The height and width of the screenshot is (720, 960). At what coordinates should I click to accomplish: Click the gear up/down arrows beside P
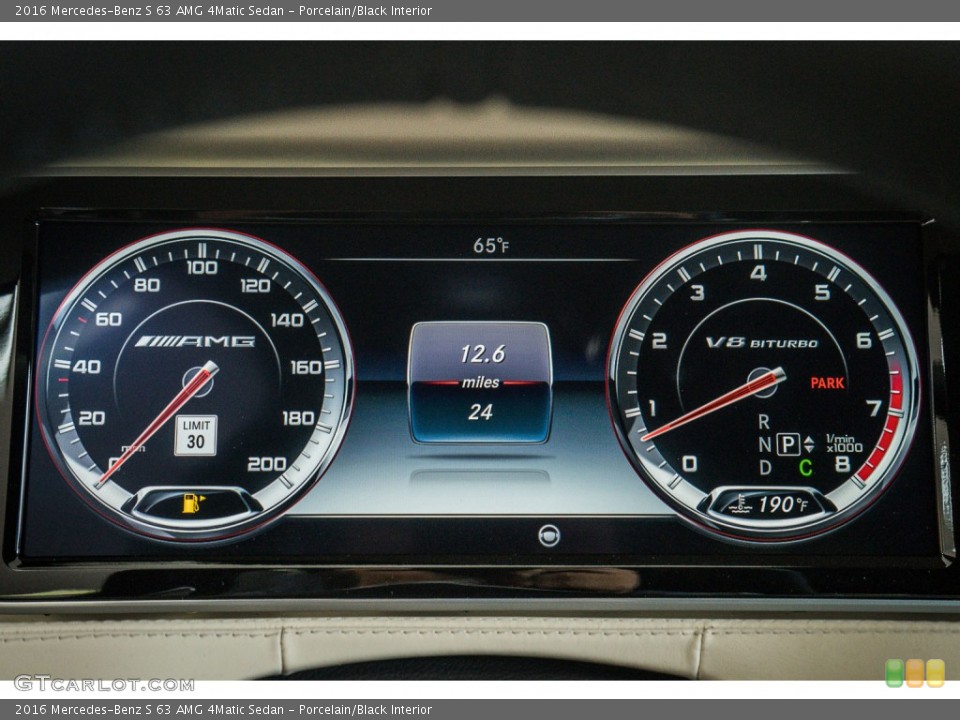coord(809,444)
